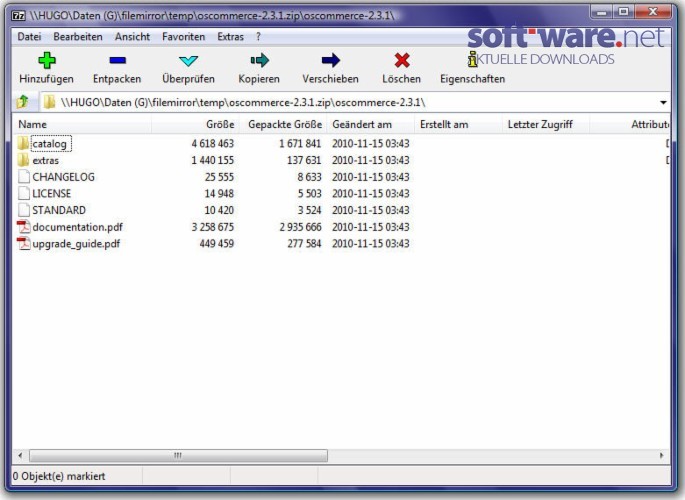Select the STANDARD file name
Viewport: 685px width, 500px height.
59,210
